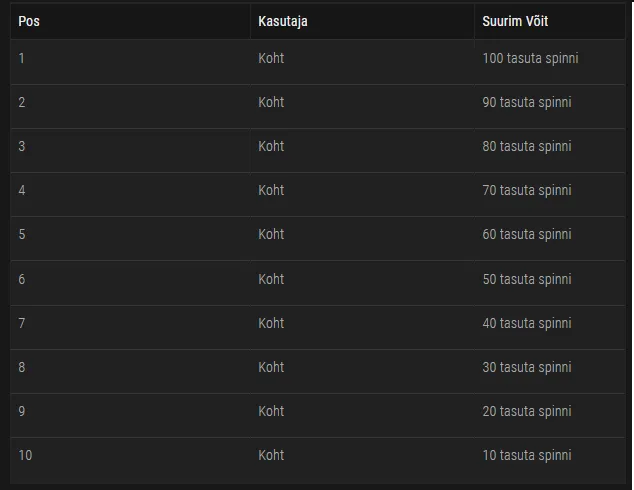The width and height of the screenshot is (634, 490).
Task: Click the Suurim Võit column header
Action: [515, 21]
